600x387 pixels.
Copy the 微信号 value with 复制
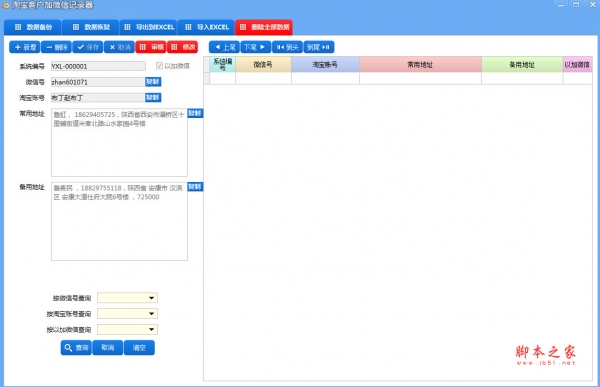[153, 82]
